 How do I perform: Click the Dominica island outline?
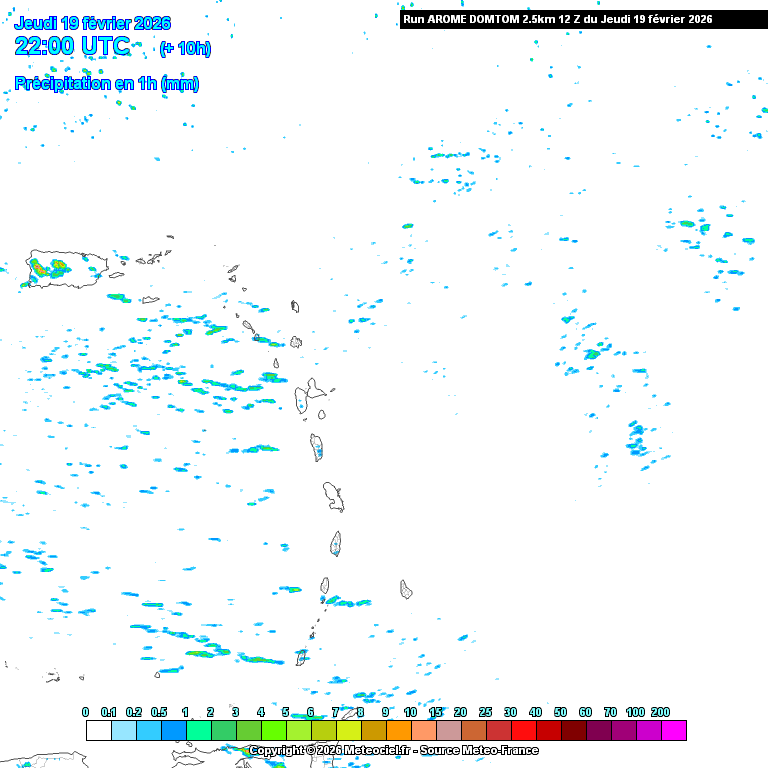(317, 446)
